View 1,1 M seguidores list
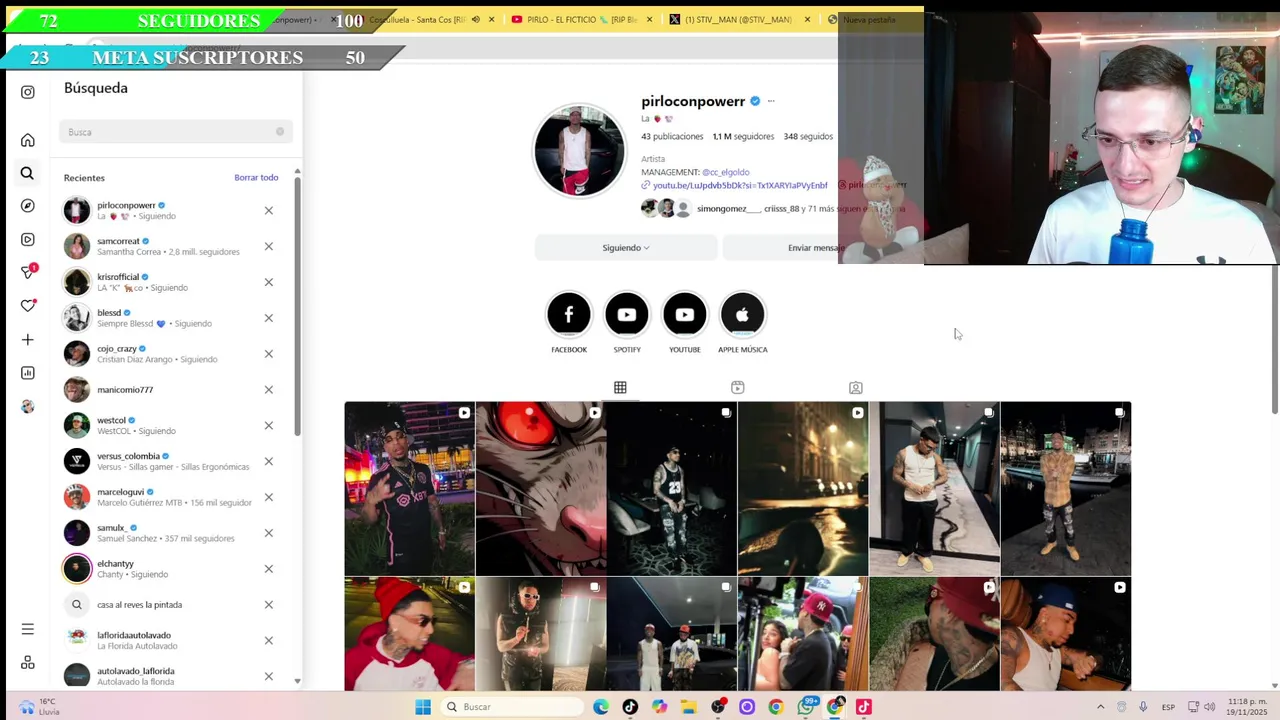This screenshot has width=1280, height=720. (743, 136)
